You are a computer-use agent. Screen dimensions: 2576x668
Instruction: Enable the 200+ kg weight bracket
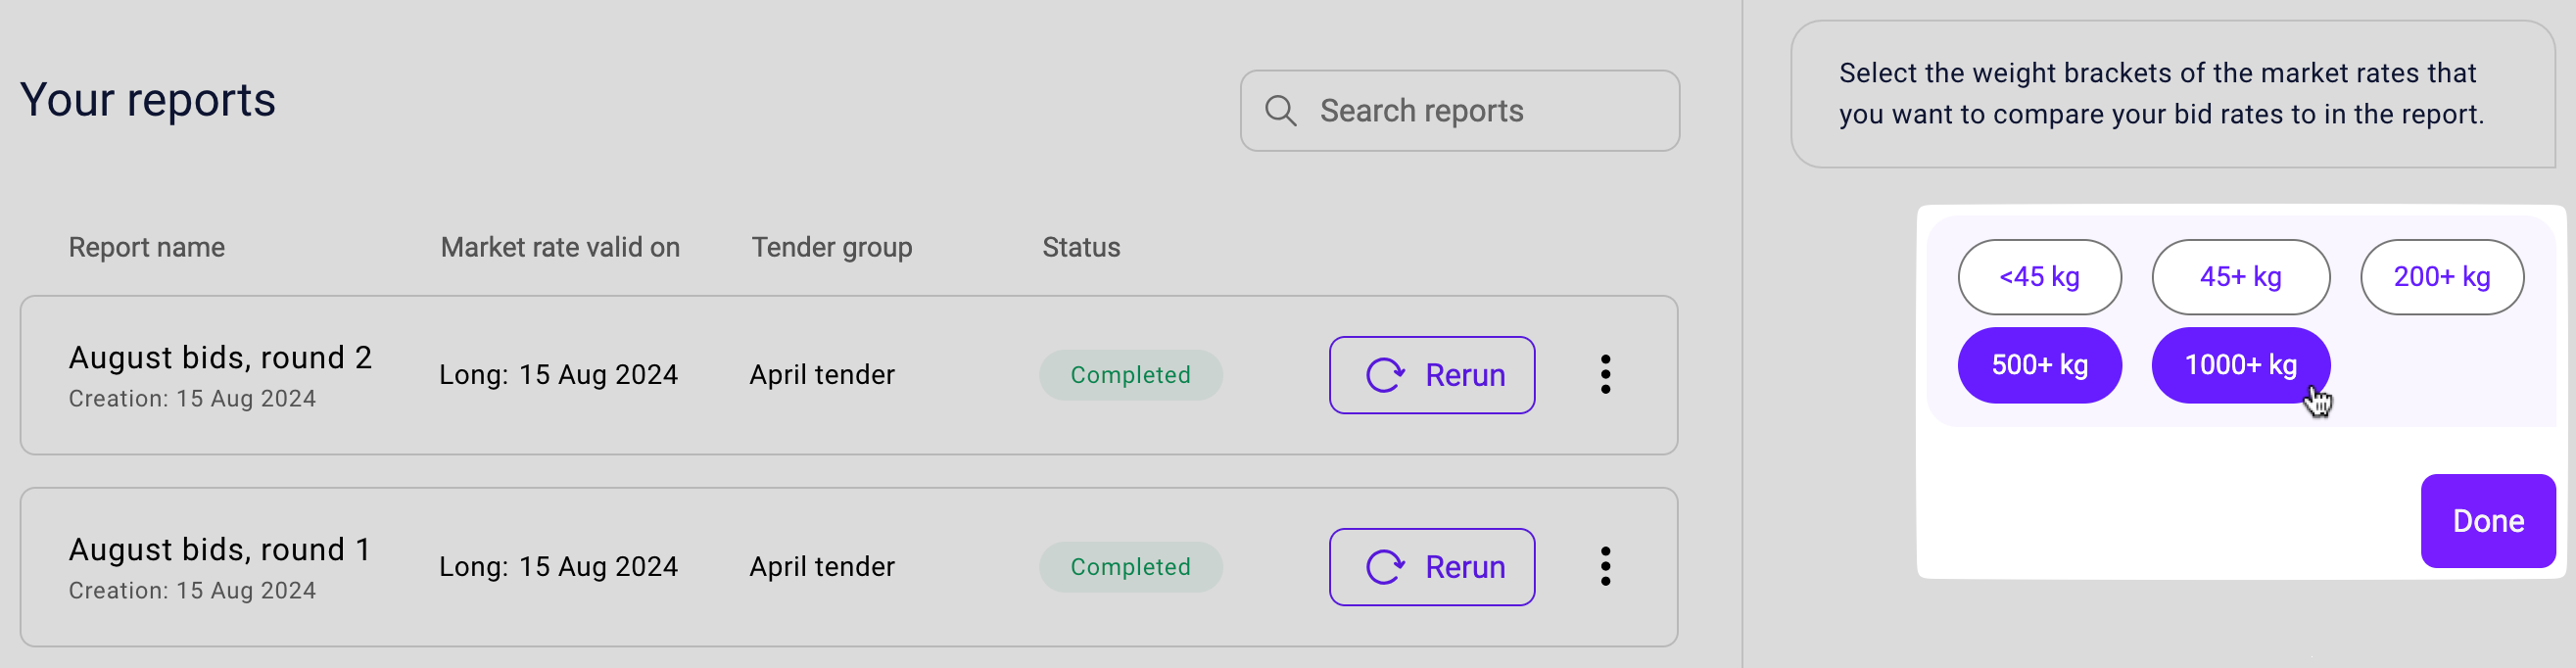pos(2441,277)
